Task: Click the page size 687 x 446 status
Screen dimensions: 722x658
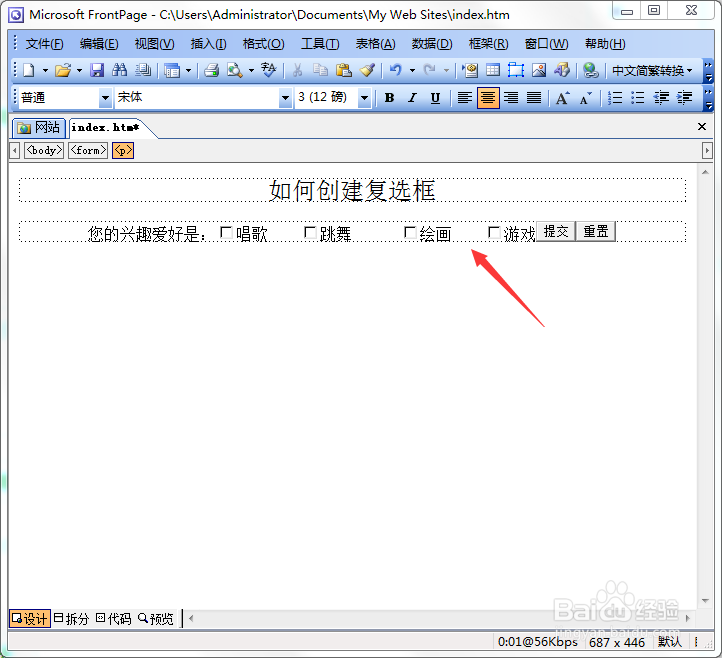Action: pyautogui.click(x=617, y=642)
